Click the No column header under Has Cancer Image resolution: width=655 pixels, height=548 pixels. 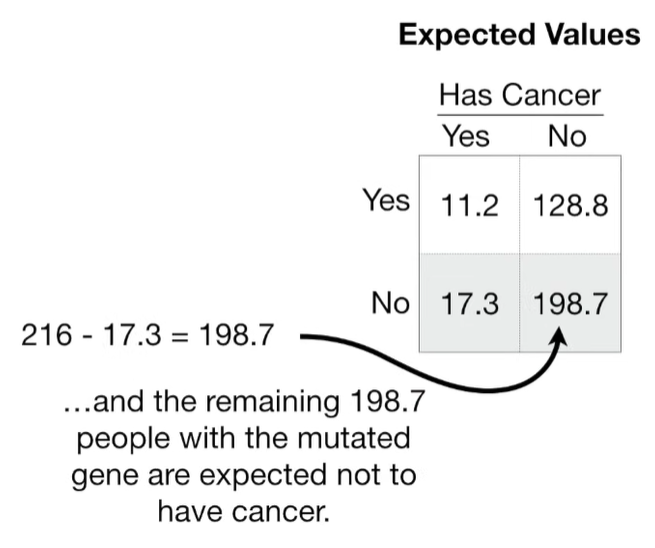(x=567, y=136)
